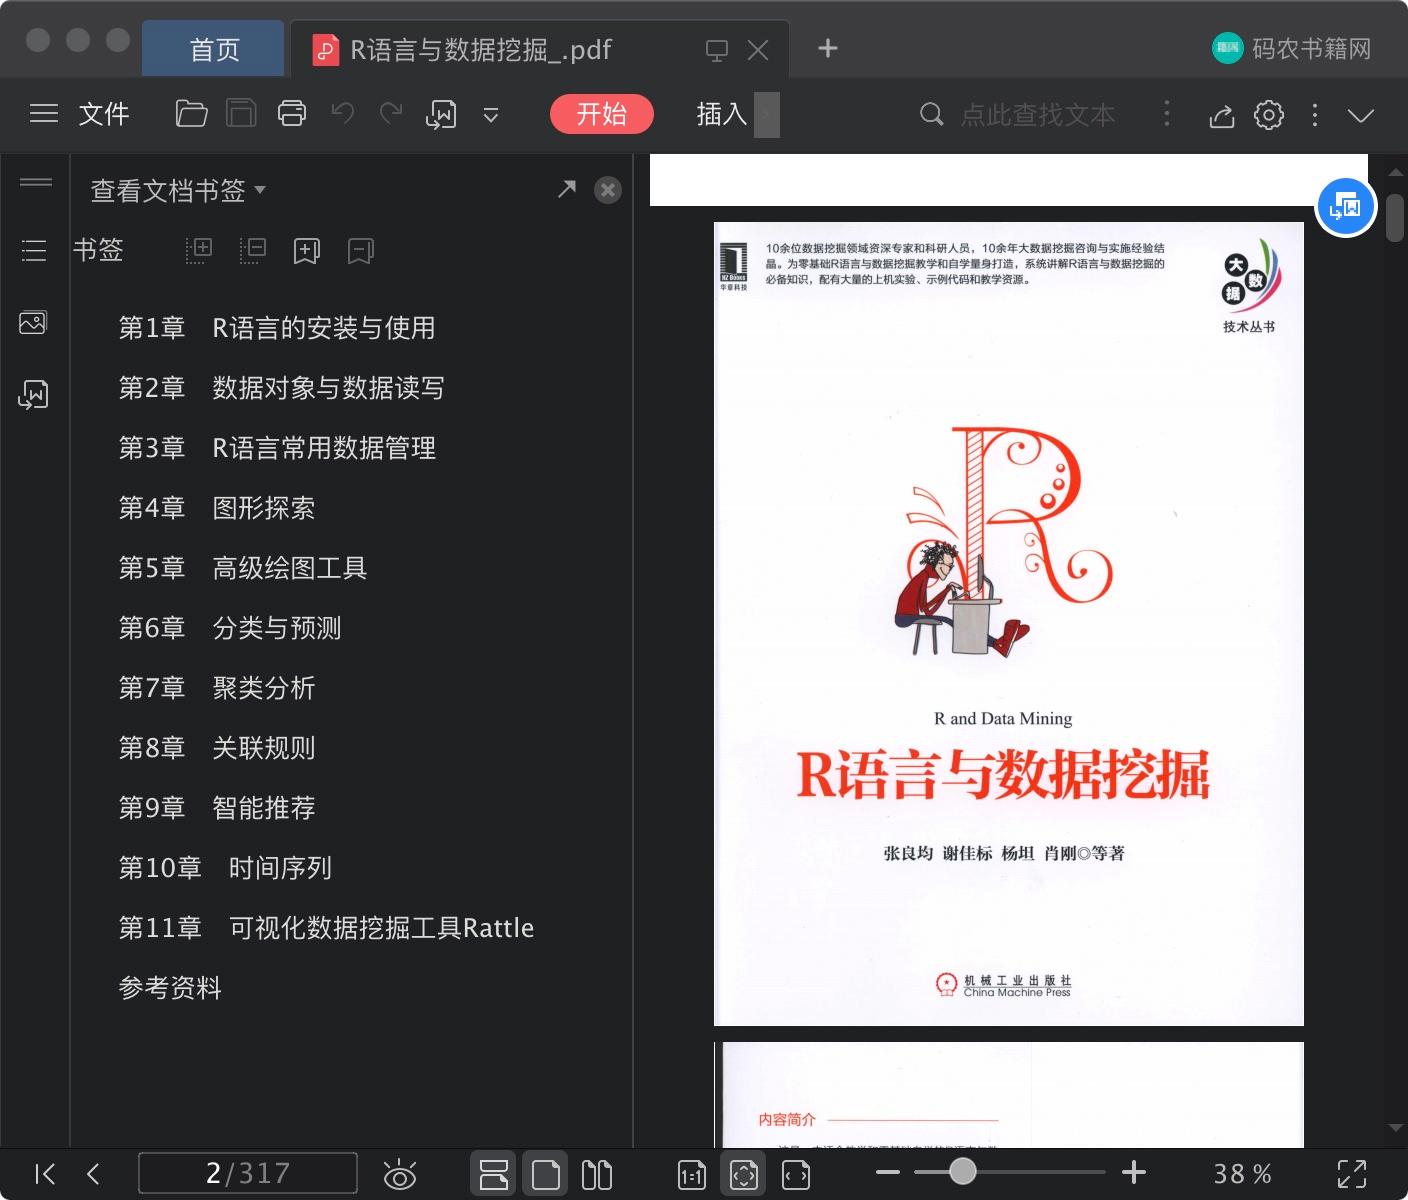Enable continuous scrolling view
Screen dimensions: 1408x1200
pyautogui.click(x=494, y=1174)
